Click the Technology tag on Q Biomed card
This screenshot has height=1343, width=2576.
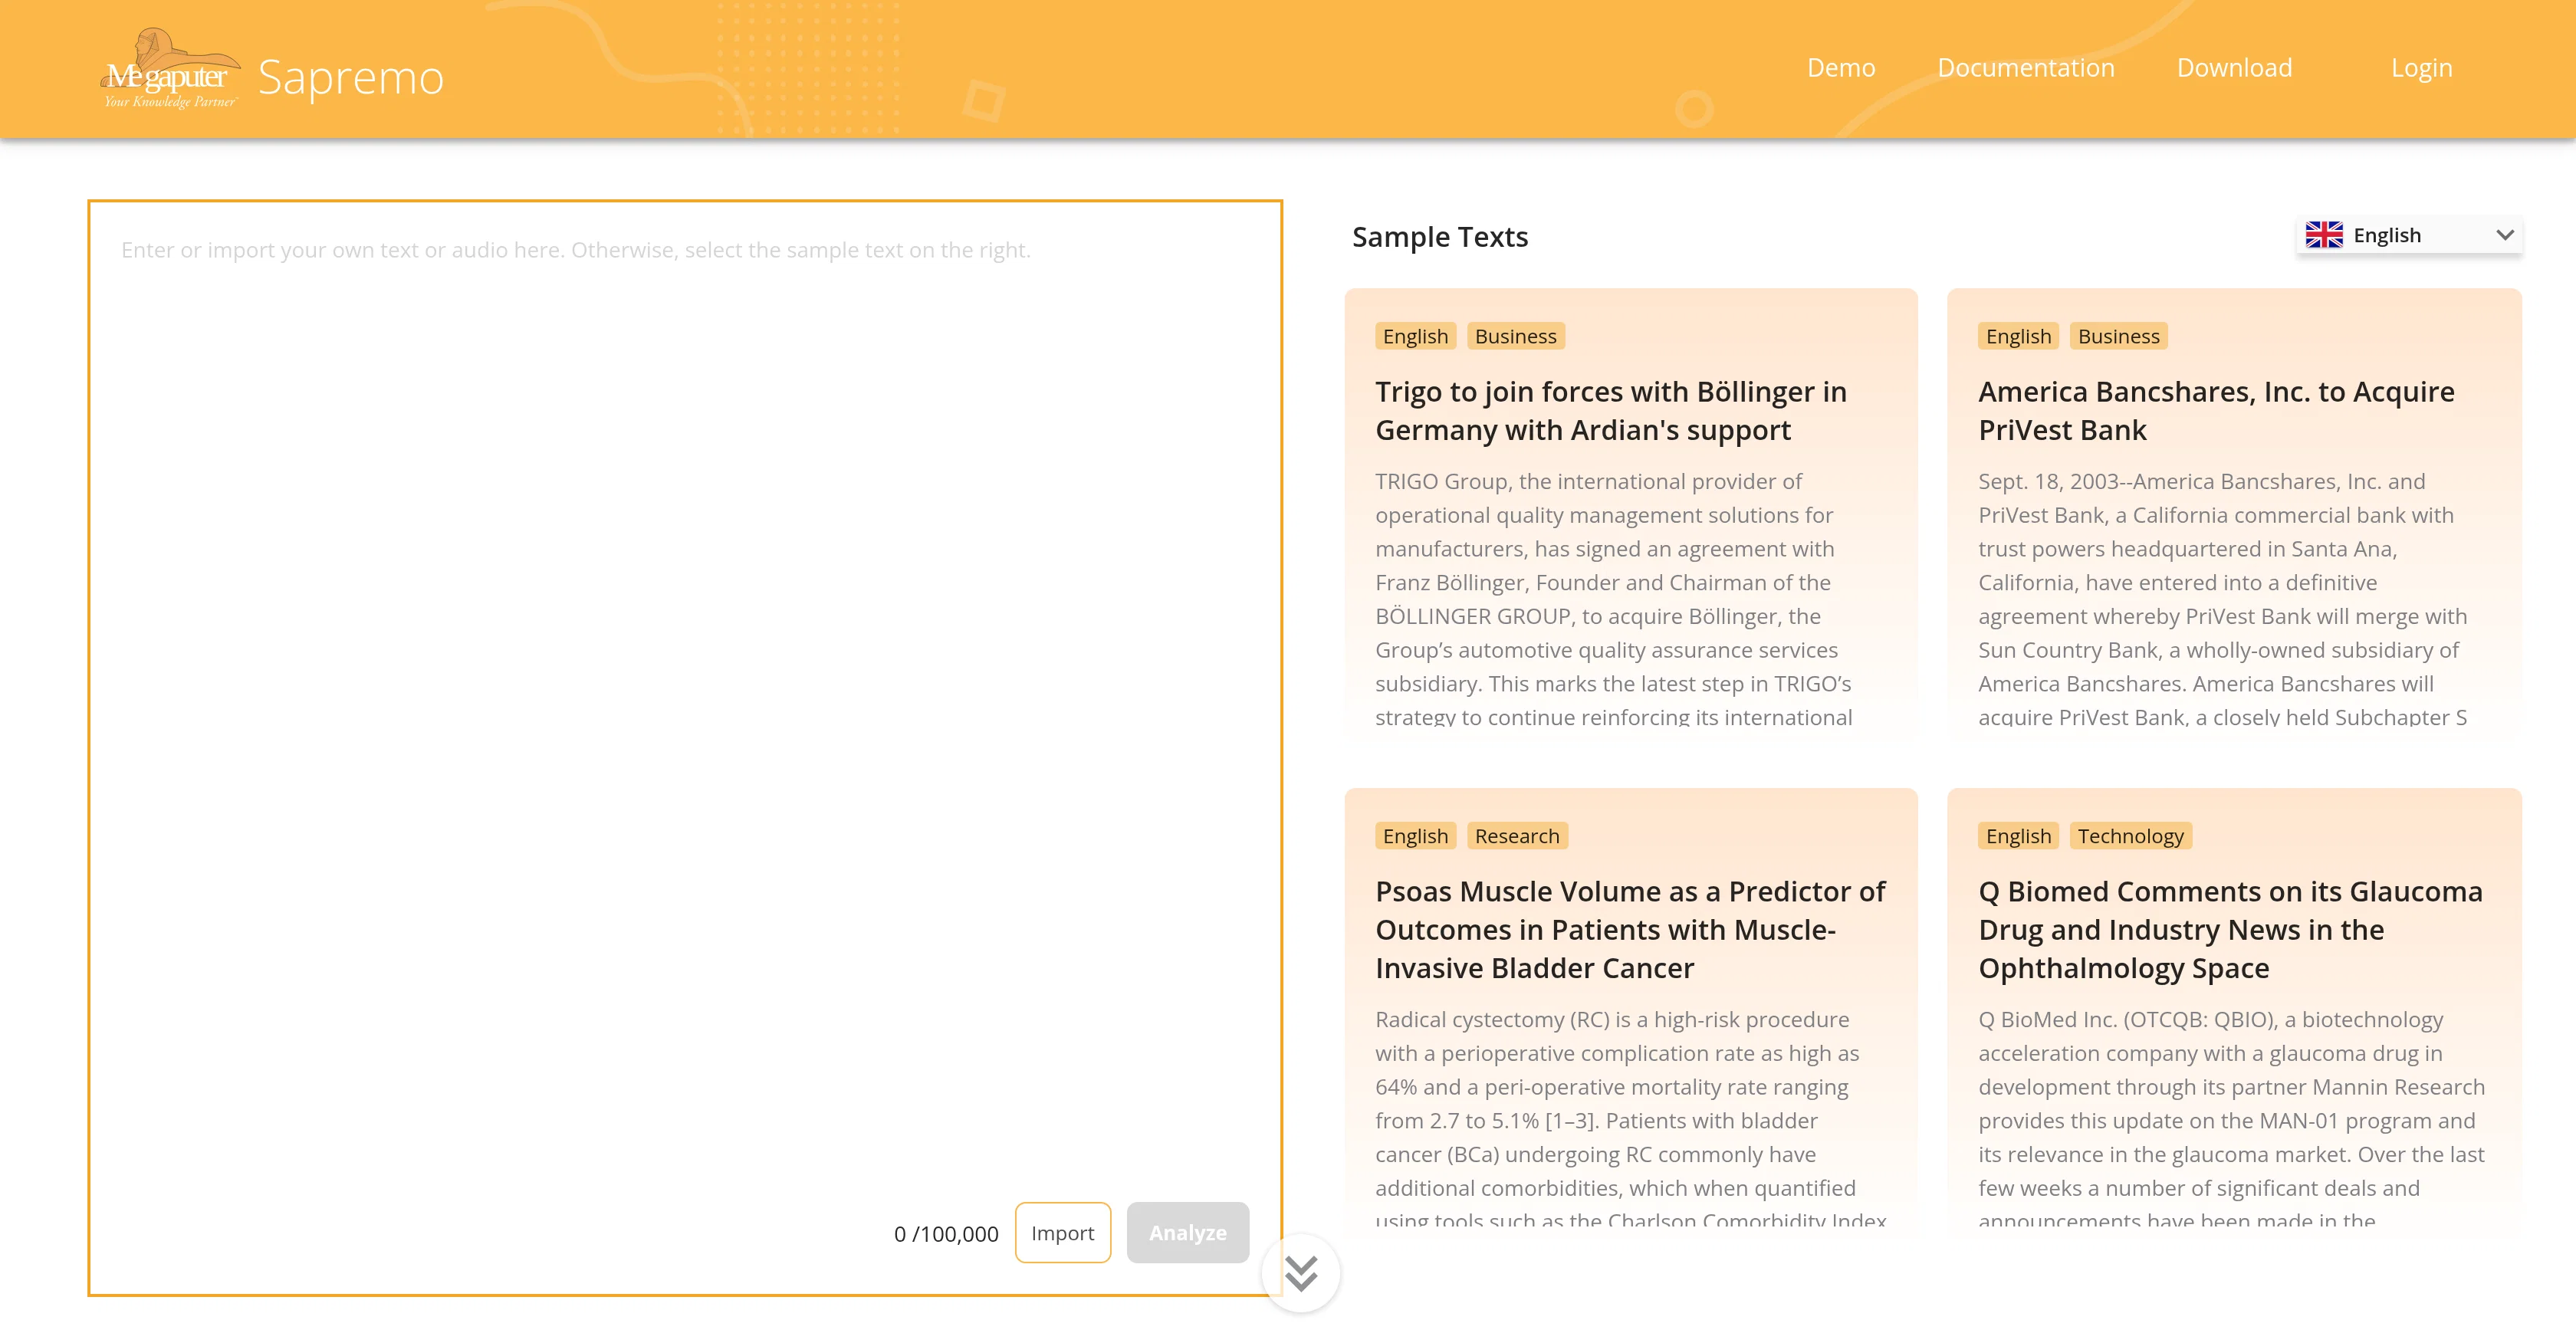click(x=2130, y=836)
